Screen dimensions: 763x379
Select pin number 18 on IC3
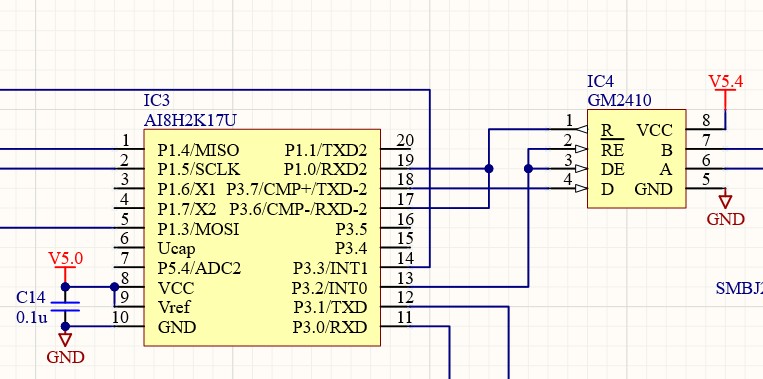point(405,180)
